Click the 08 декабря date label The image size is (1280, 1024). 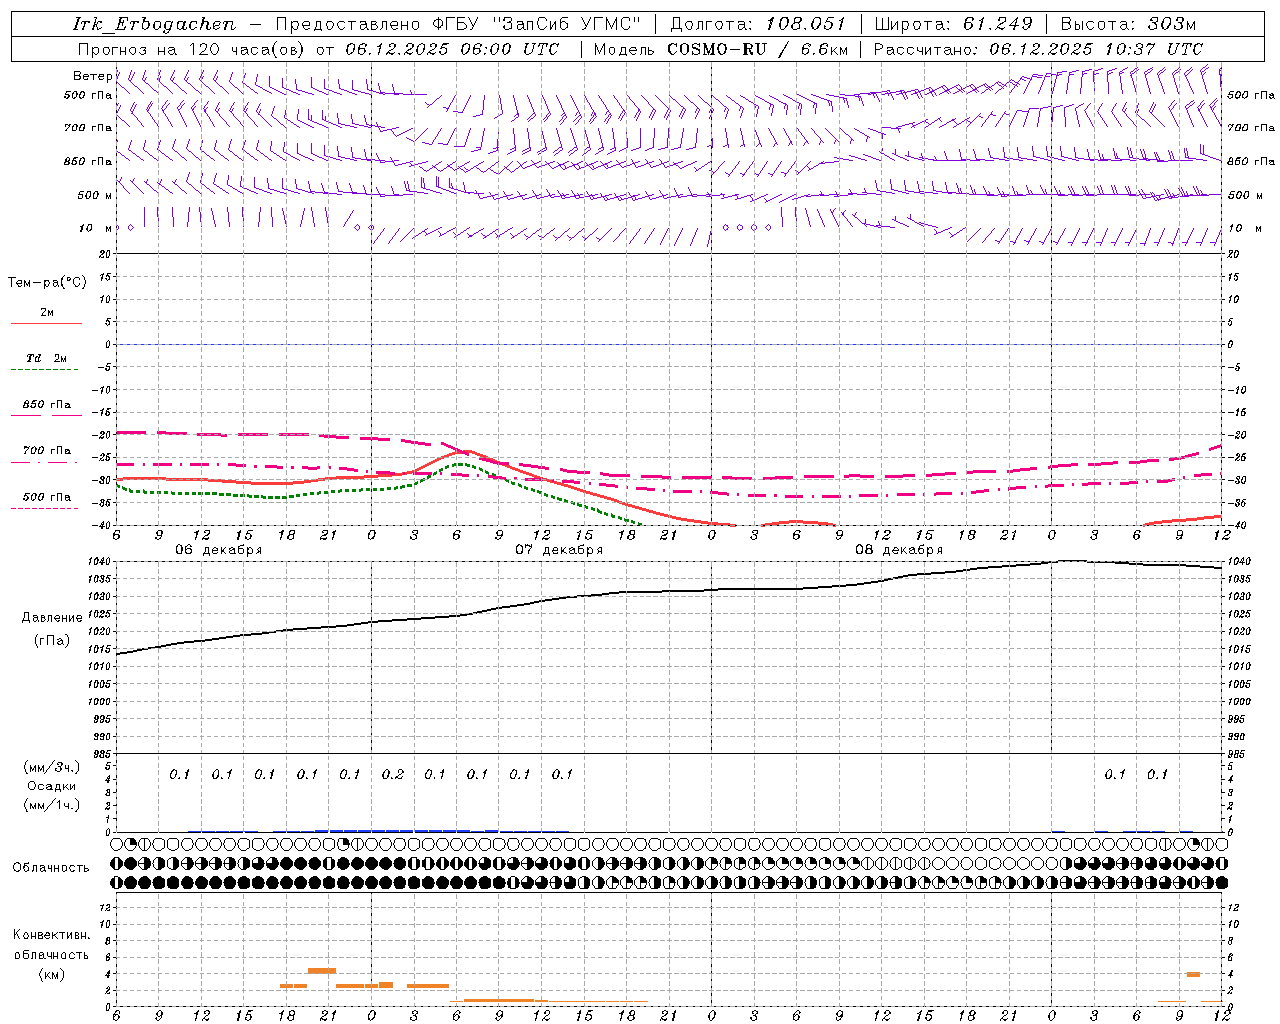tap(899, 549)
